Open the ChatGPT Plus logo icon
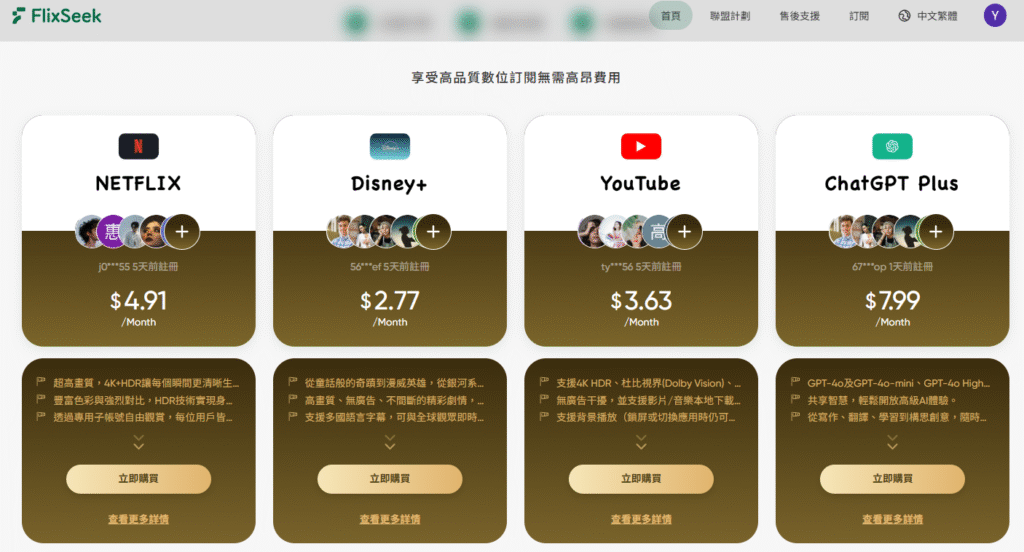This screenshot has width=1024, height=552. [x=892, y=146]
